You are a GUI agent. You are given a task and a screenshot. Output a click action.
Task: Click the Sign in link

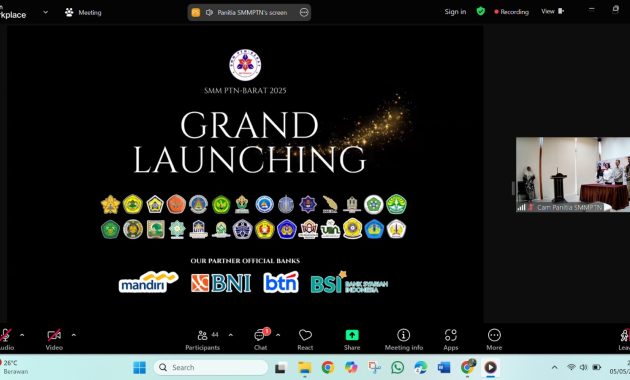[455, 12]
